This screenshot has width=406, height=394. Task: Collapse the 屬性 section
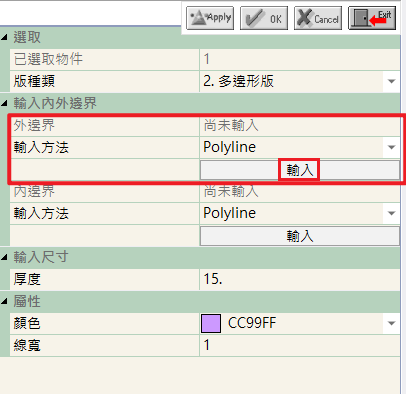tap(4, 302)
